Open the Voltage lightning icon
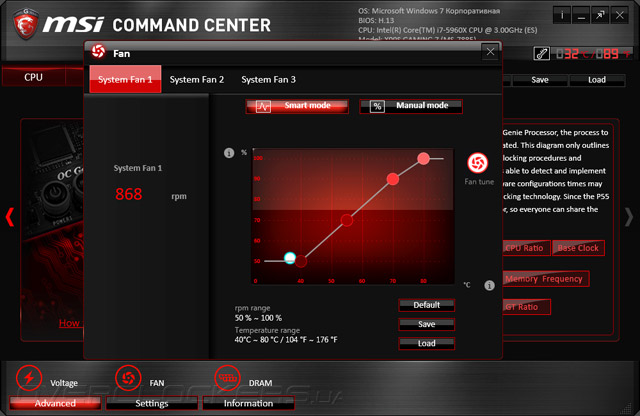Image resolution: width=640 pixels, height=416 pixels. click(x=29, y=378)
